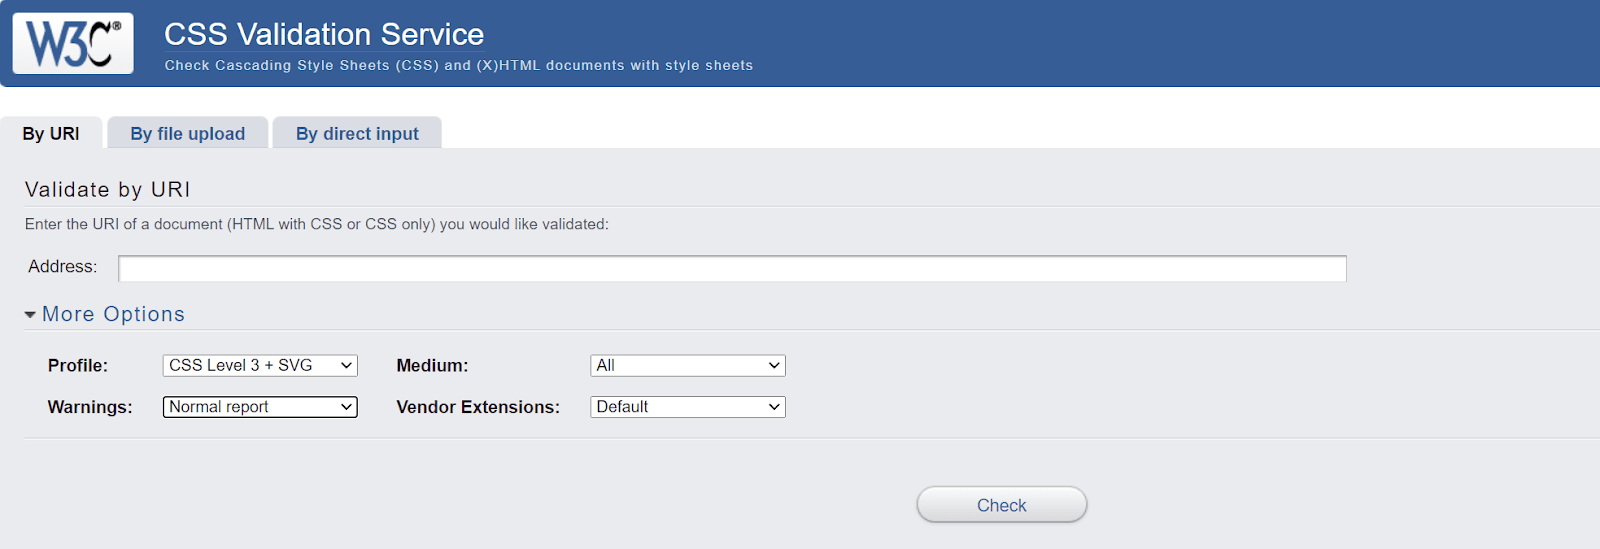Click the Profile: label text
This screenshot has height=549, width=1600.
78,366
